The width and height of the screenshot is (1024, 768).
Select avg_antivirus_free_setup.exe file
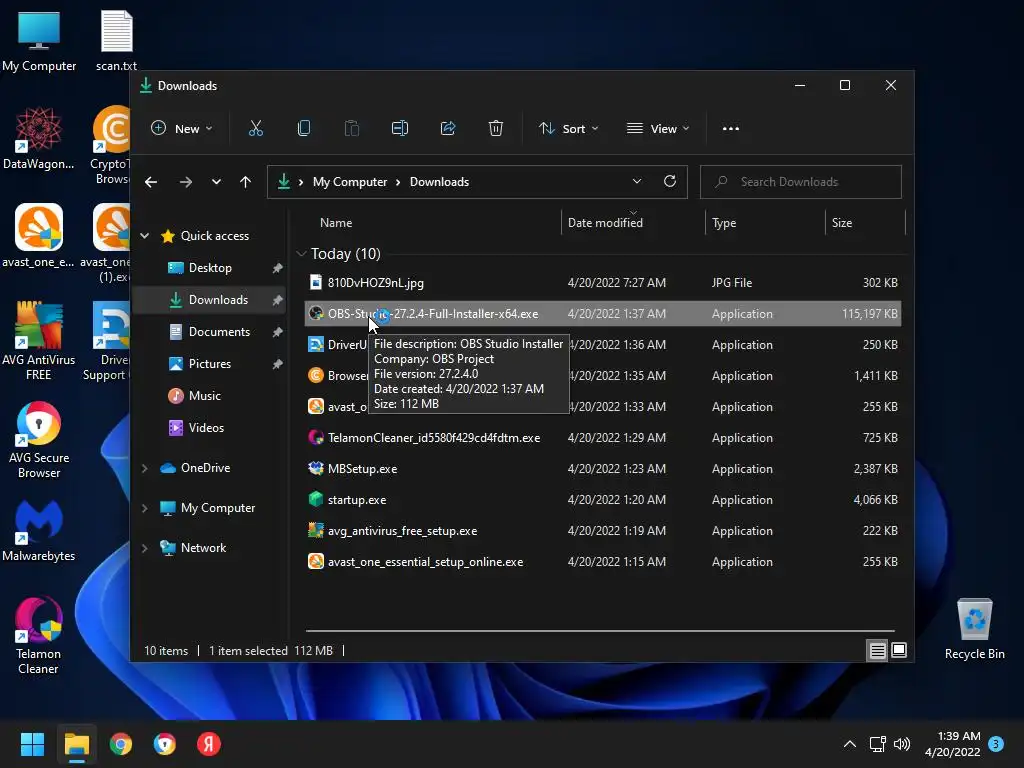[x=603, y=531]
